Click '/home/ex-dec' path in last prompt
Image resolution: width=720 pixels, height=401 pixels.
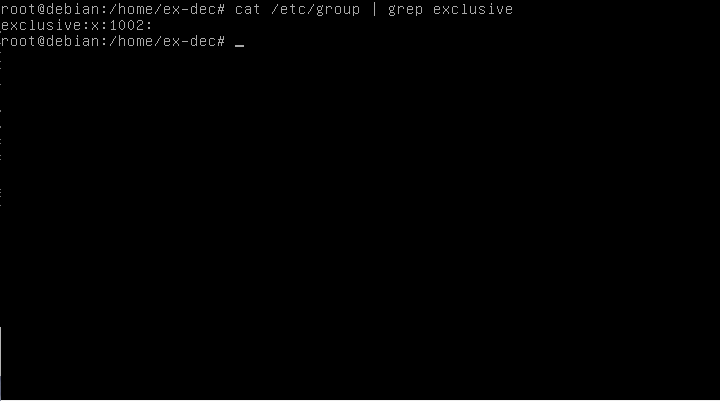click(x=163, y=41)
